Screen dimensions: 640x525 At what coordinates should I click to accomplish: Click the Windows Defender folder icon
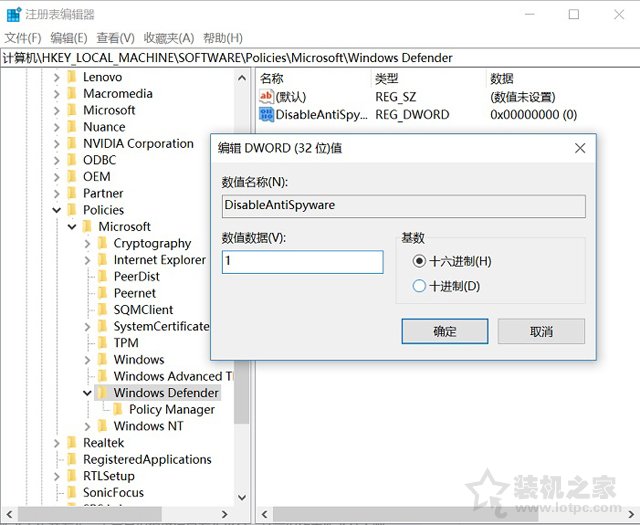[102, 393]
